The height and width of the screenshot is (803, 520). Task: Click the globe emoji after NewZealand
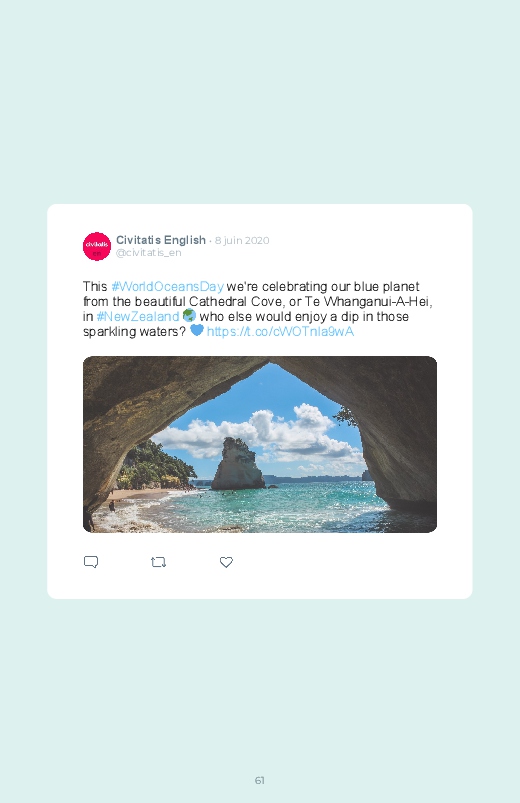tap(189, 315)
